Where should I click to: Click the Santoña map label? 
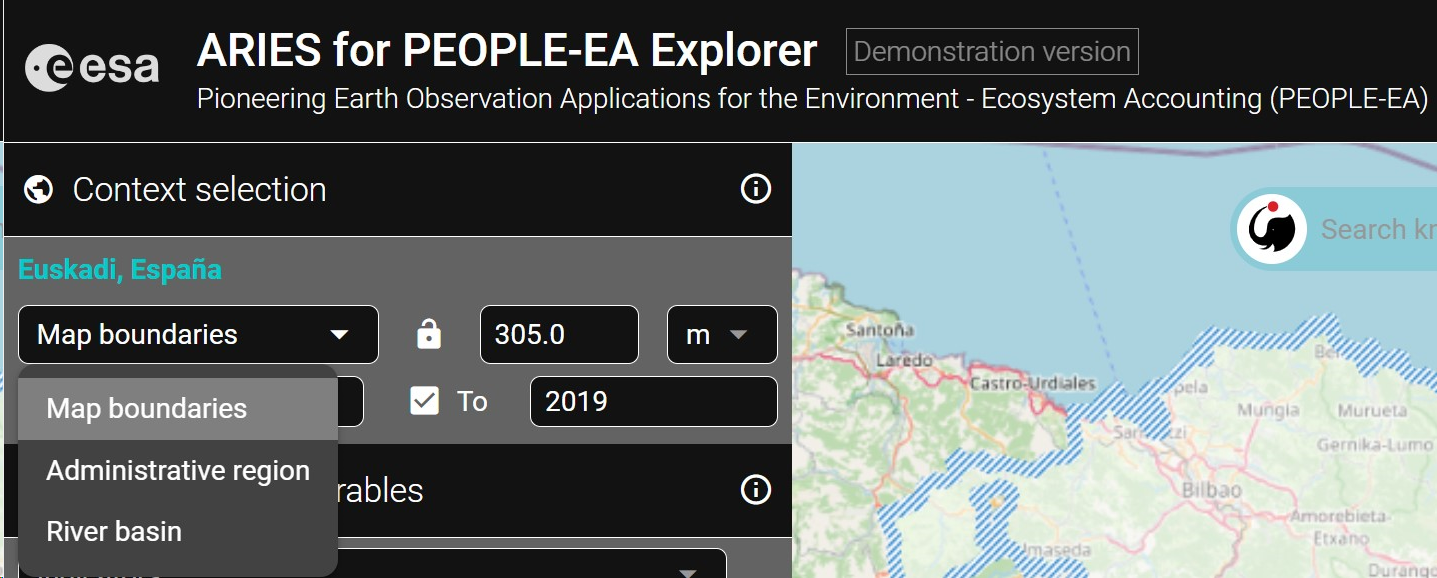(x=880, y=329)
